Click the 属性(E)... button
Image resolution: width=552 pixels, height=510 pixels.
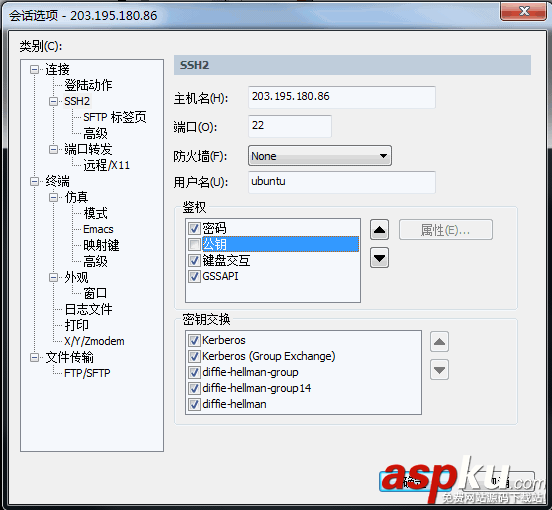click(446, 230)
